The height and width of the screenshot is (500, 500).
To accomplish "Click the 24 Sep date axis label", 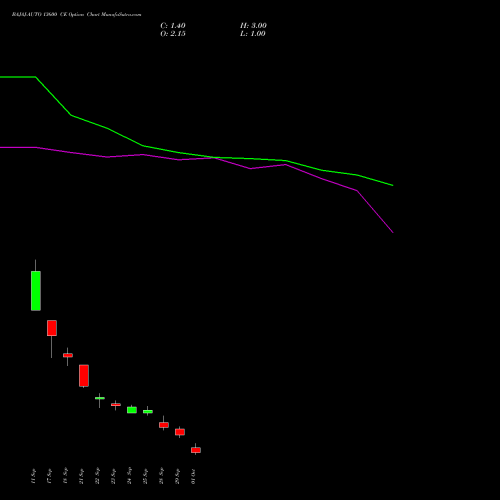I will (x=129, y=476).
